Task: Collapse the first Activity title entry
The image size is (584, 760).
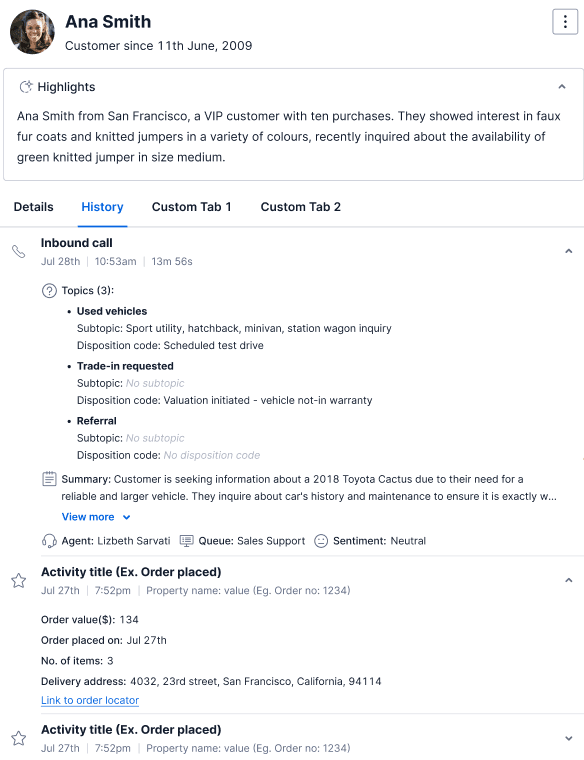Action: [x=568, y=580]
